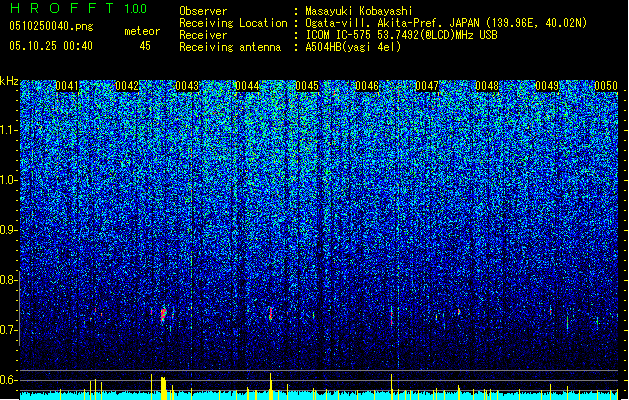Click the 0.9 kHz axis label
This screenshot has width=629, height=400.
[x=8, y=230]
